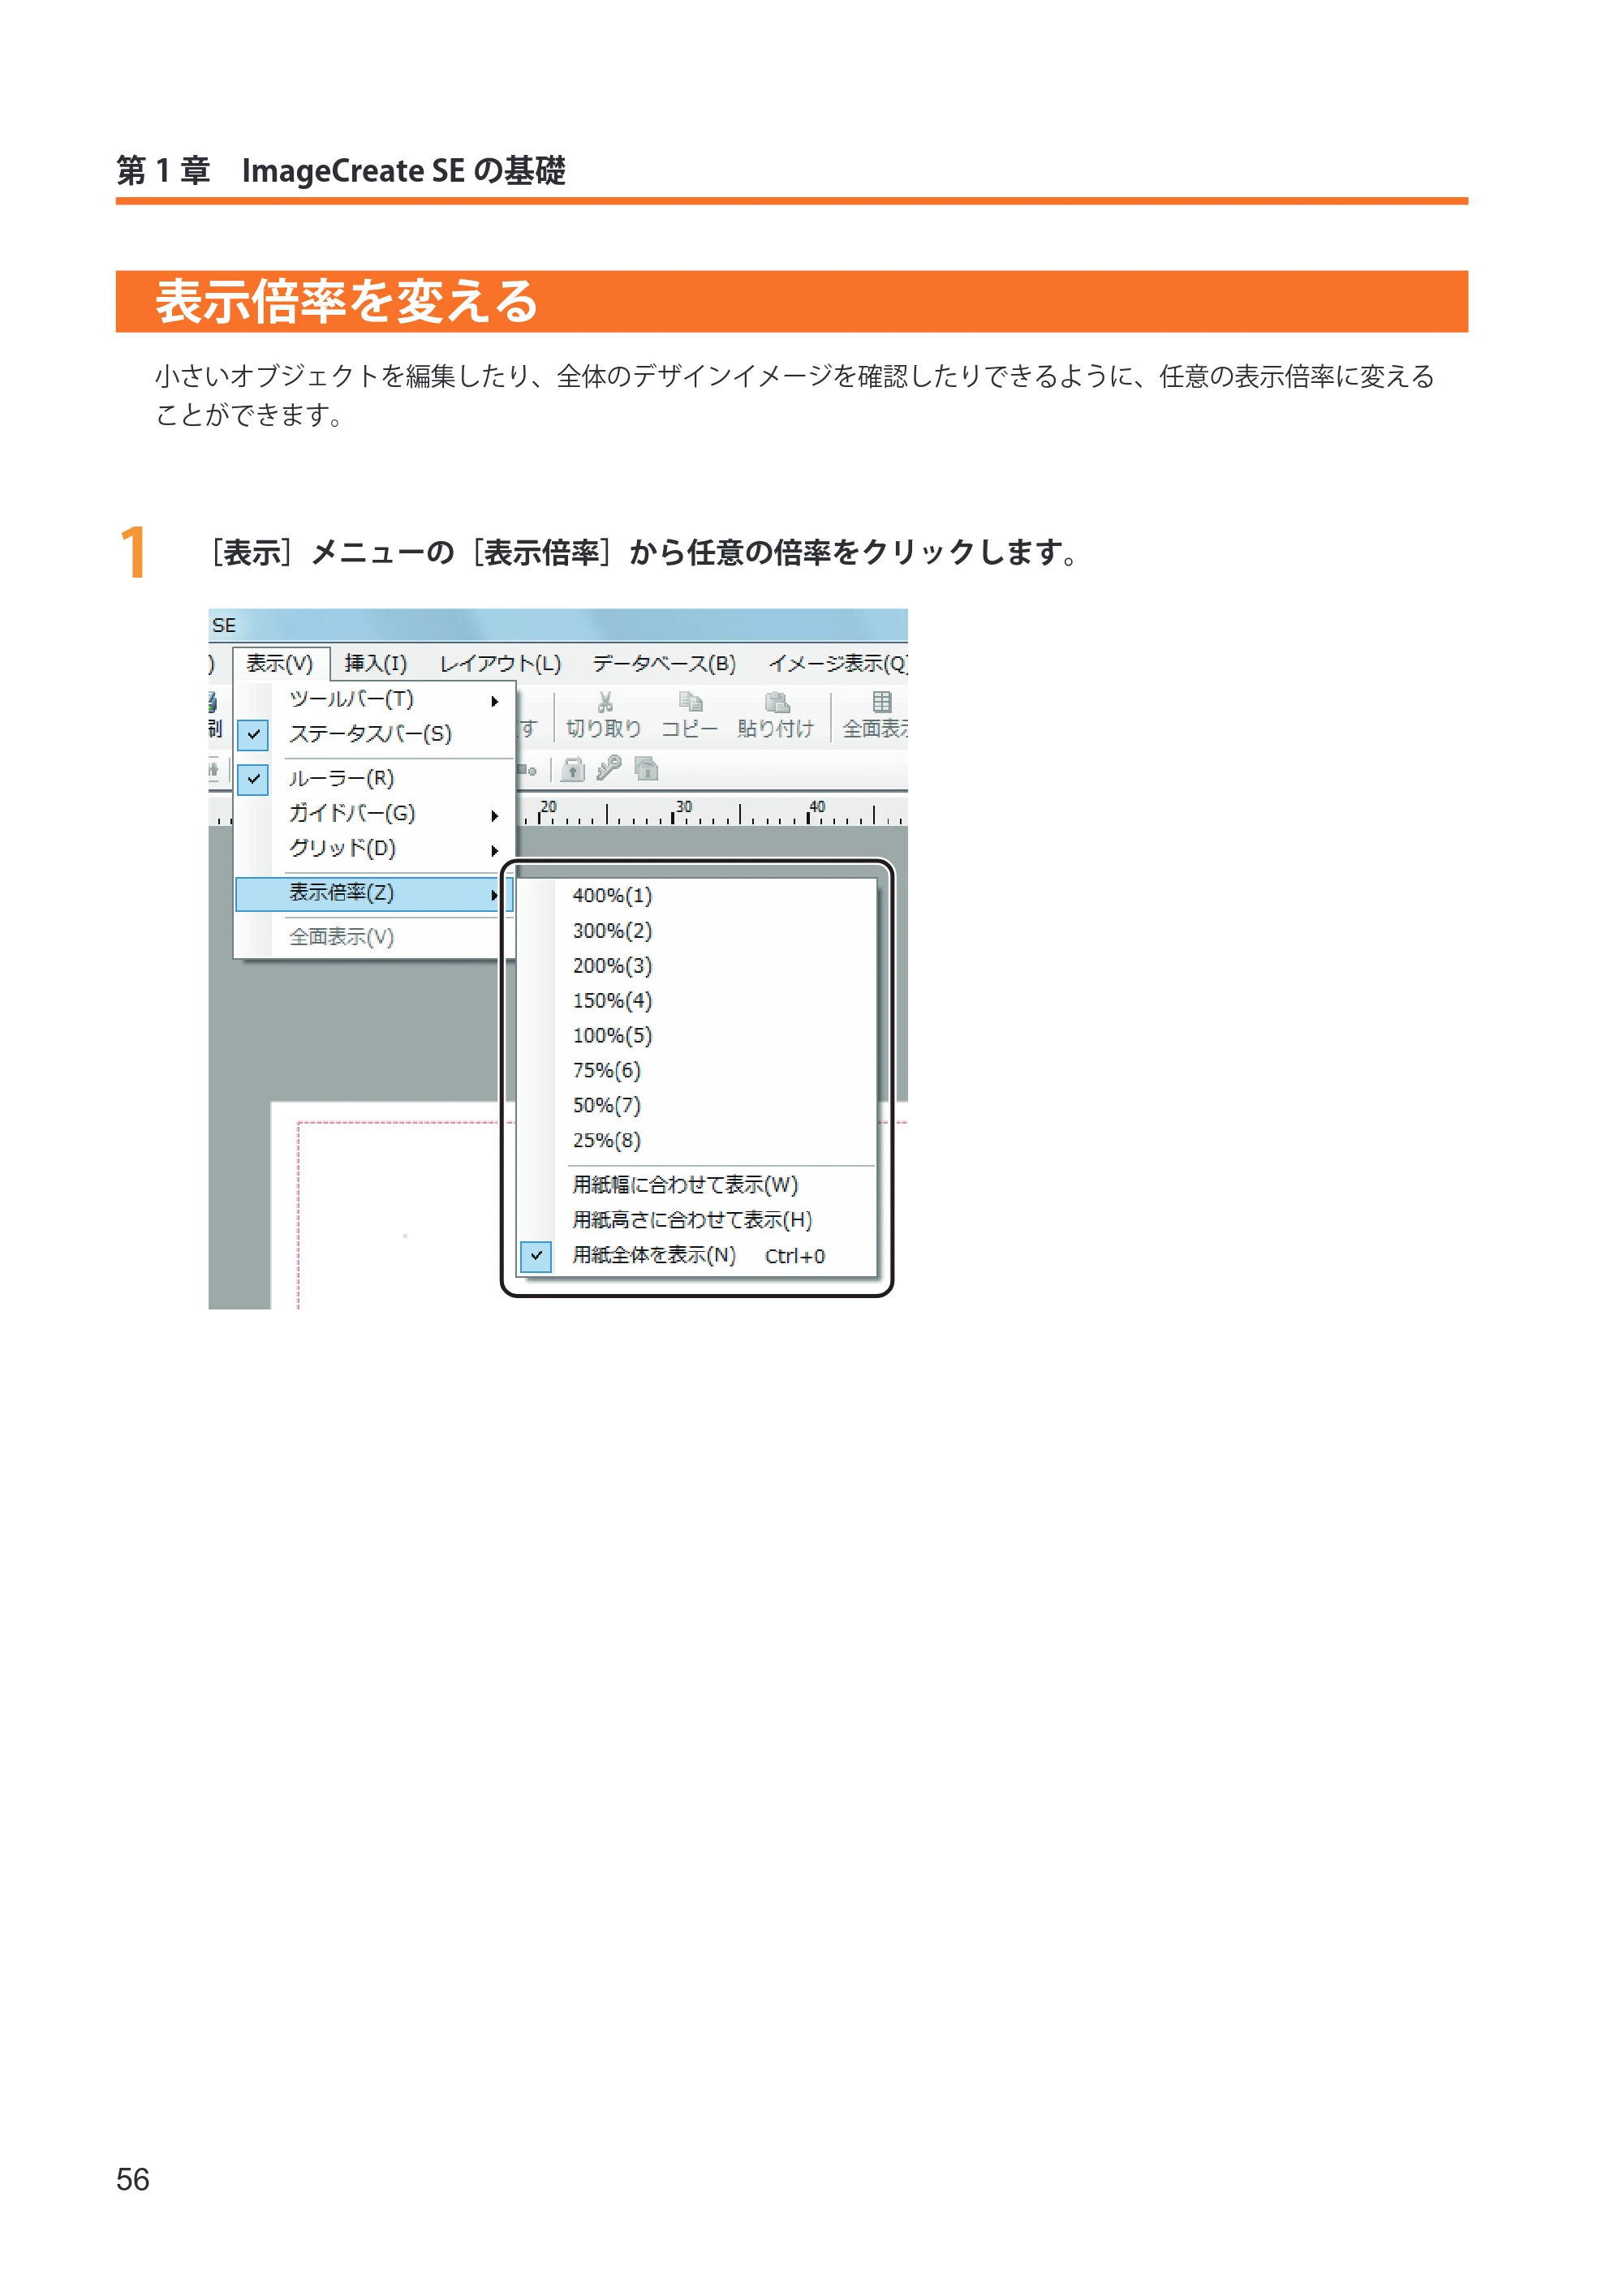This screenshot has height=2296, width=1623.
Task: Toggle the ルーラー(R) checkmark
Action: (253, 779)
